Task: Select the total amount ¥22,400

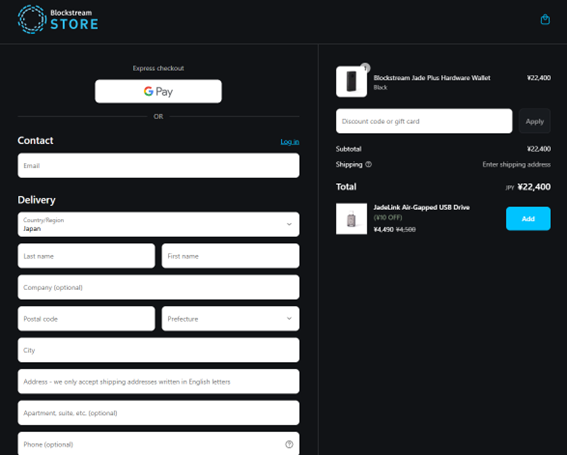Action: 534,187
